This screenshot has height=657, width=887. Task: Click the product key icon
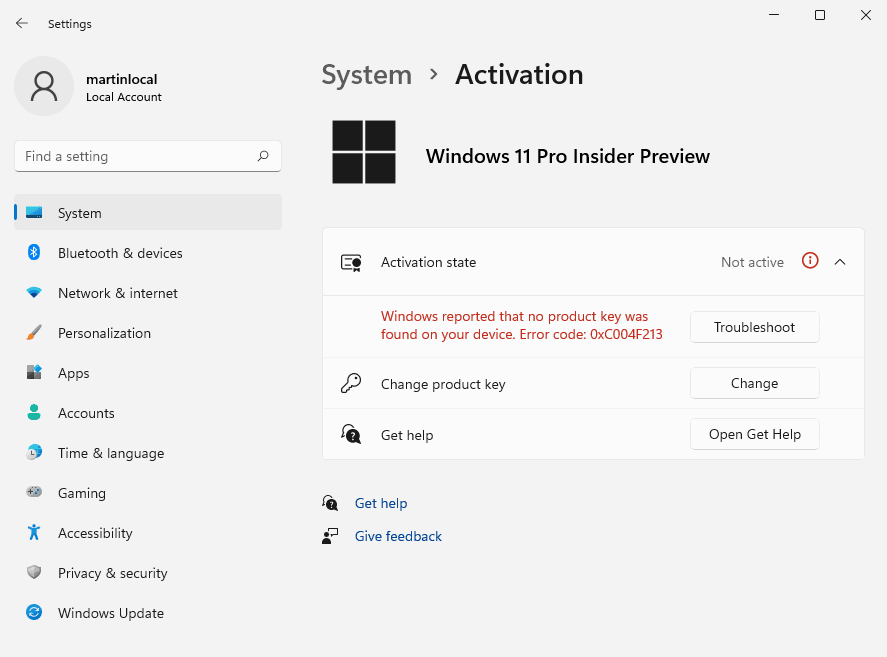(351, 383)
